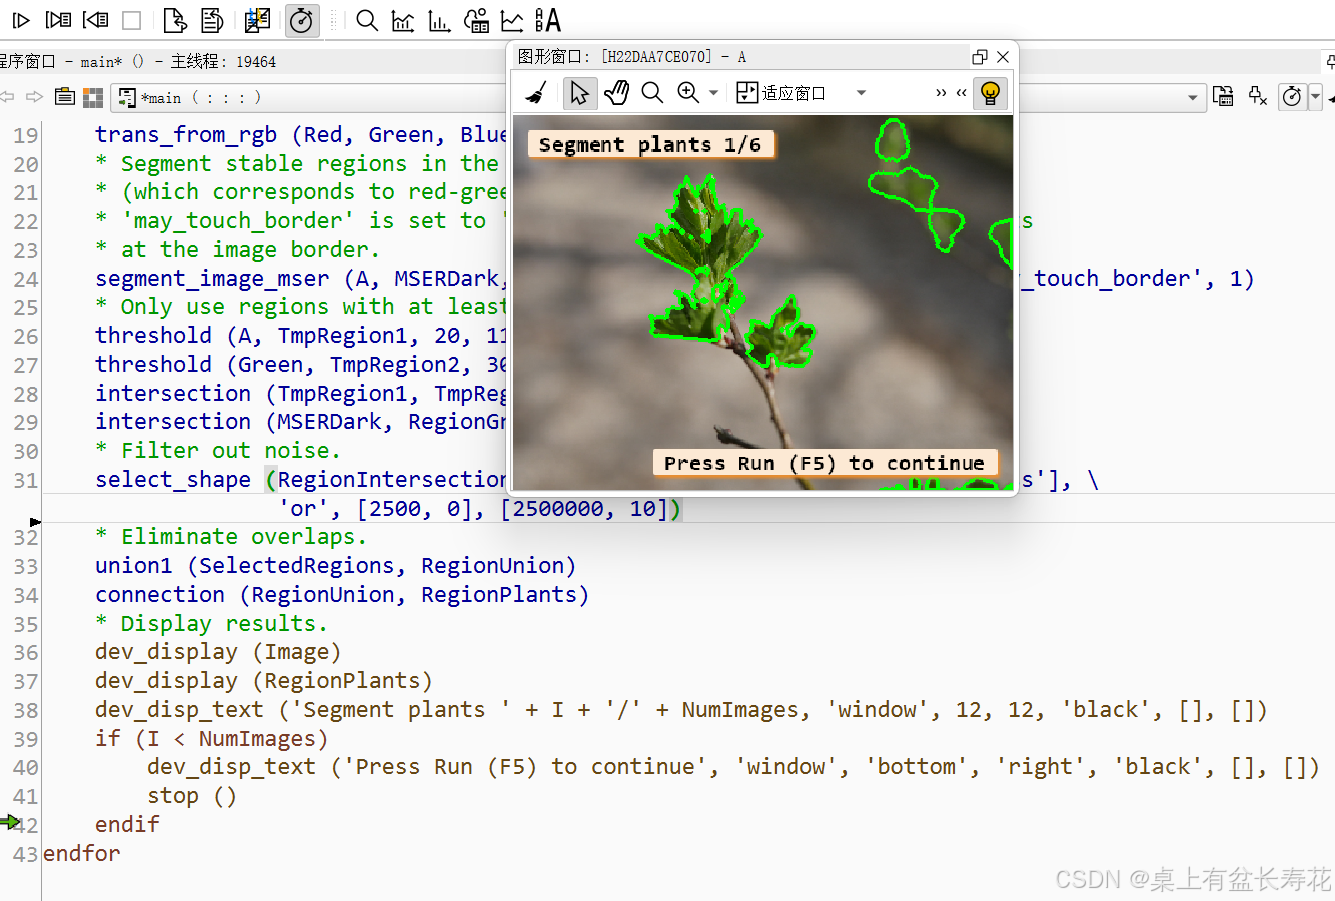Click '* Filter out noise.' comment on line 30

[x=218, y=451]
